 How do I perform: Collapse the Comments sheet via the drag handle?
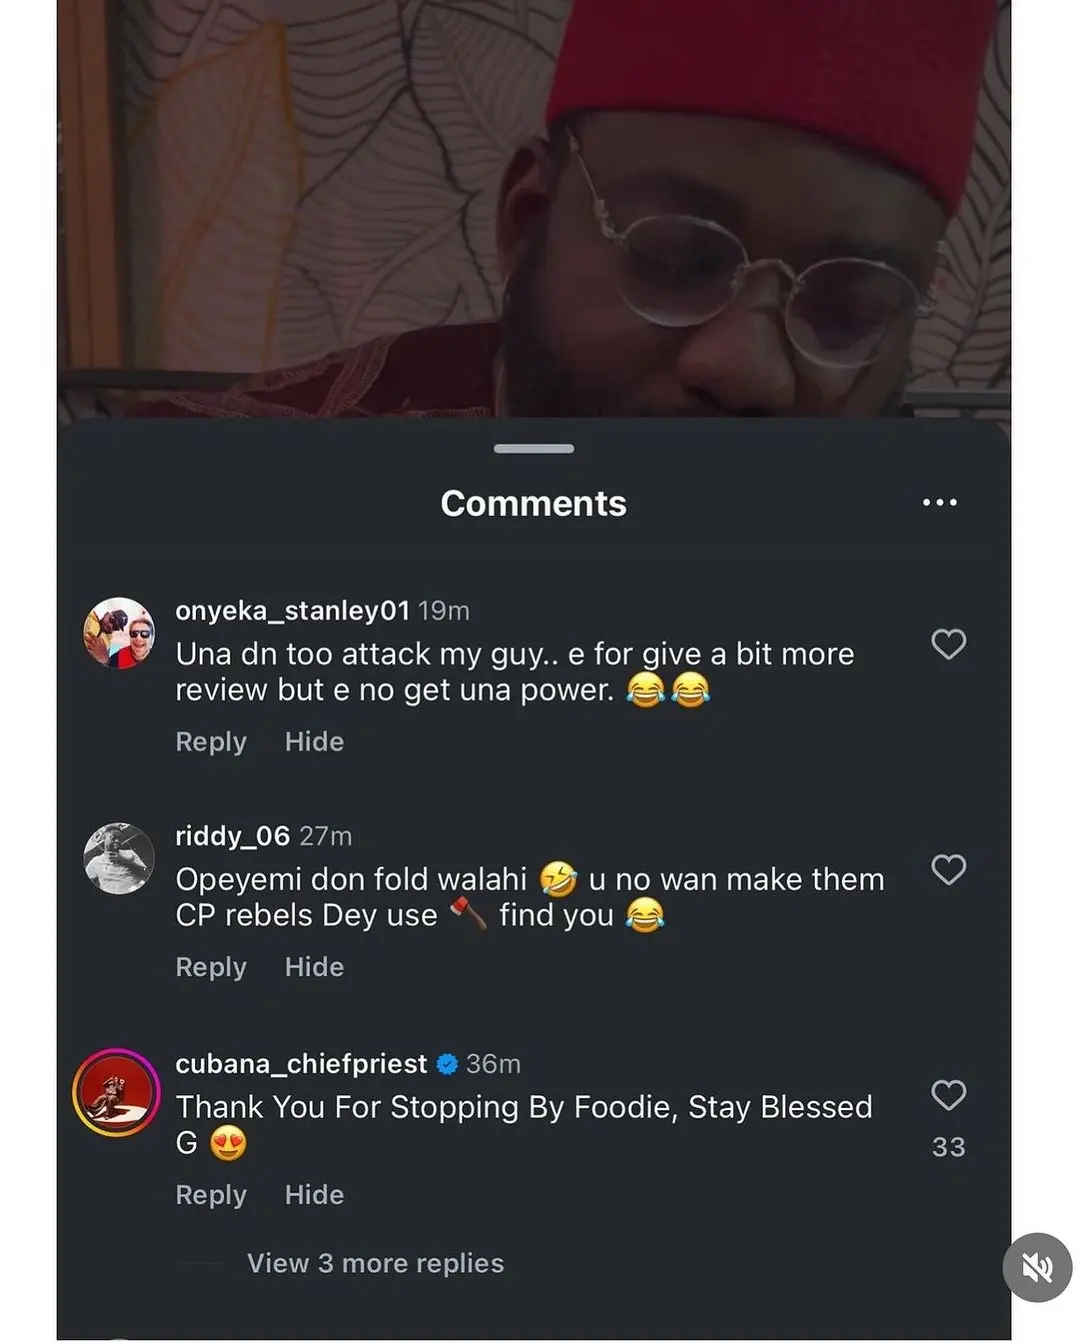pos(533,449)
